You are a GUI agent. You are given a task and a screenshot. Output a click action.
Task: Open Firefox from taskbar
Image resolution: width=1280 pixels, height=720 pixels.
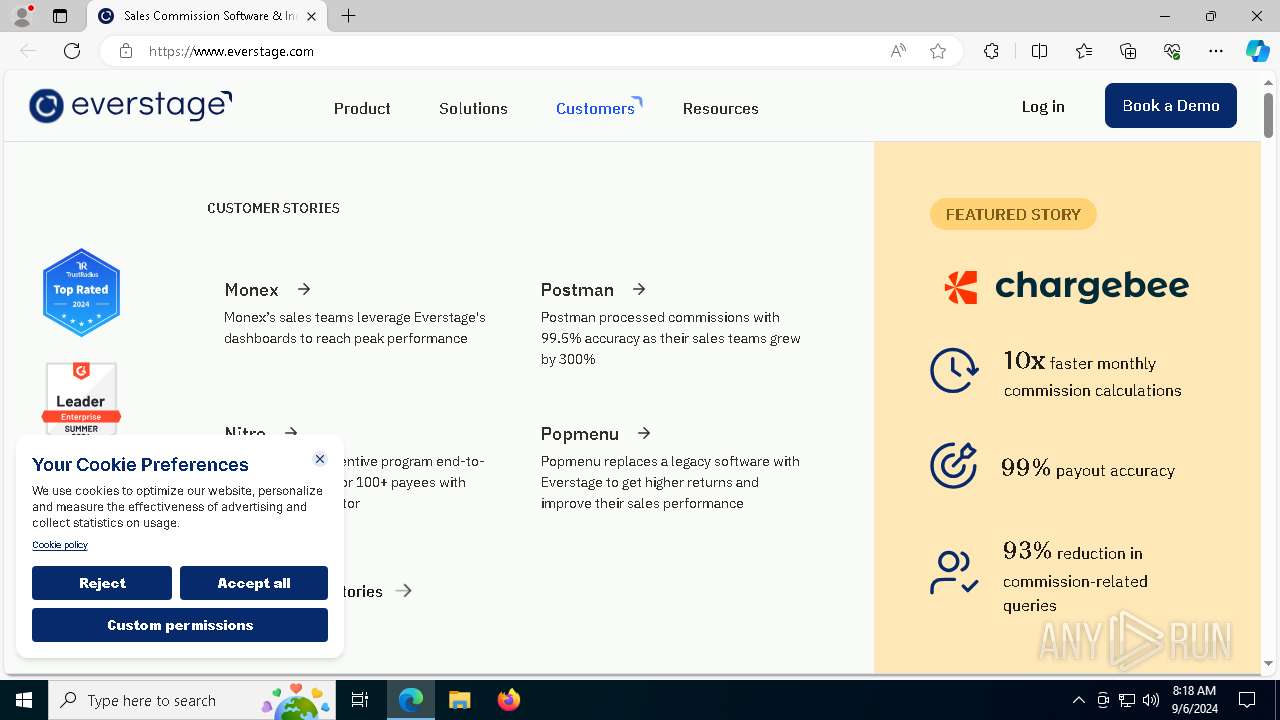pos(508,700)
